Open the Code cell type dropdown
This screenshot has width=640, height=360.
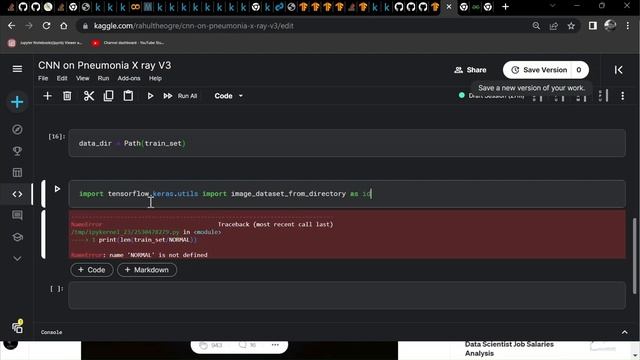(x=229, y=96)
